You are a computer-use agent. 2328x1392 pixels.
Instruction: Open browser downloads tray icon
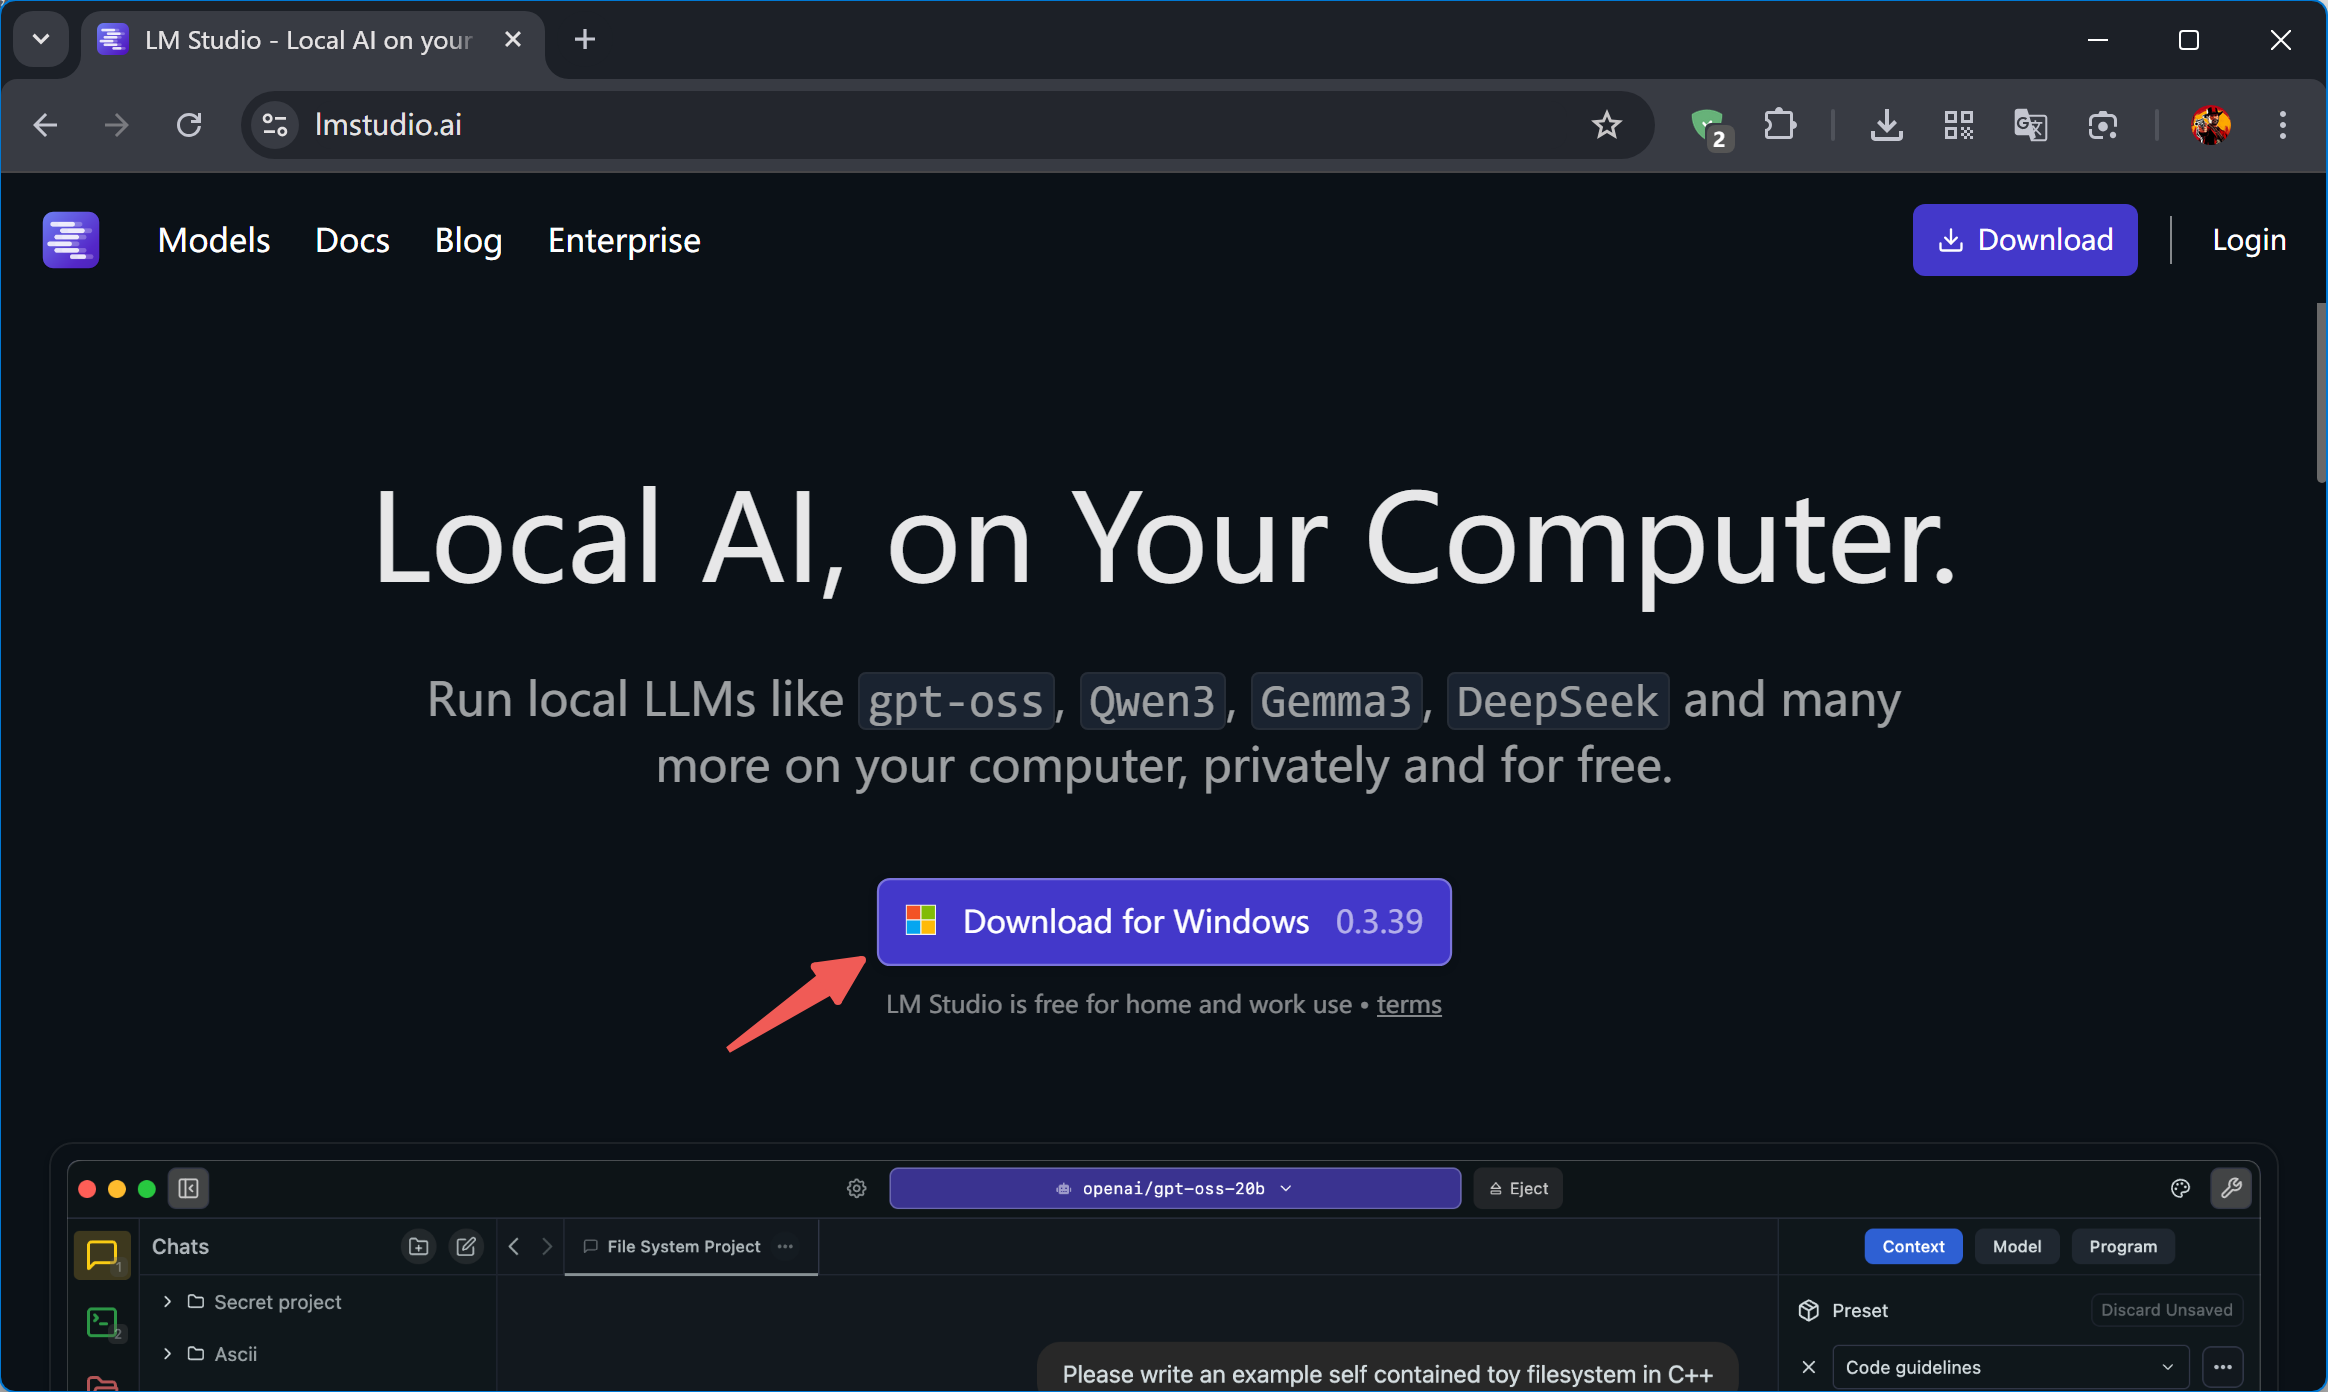coord(1886,125)
